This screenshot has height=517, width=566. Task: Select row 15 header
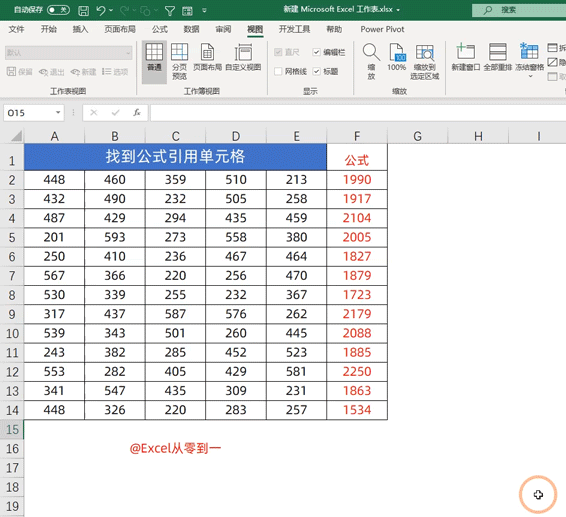tap(12, 429)
